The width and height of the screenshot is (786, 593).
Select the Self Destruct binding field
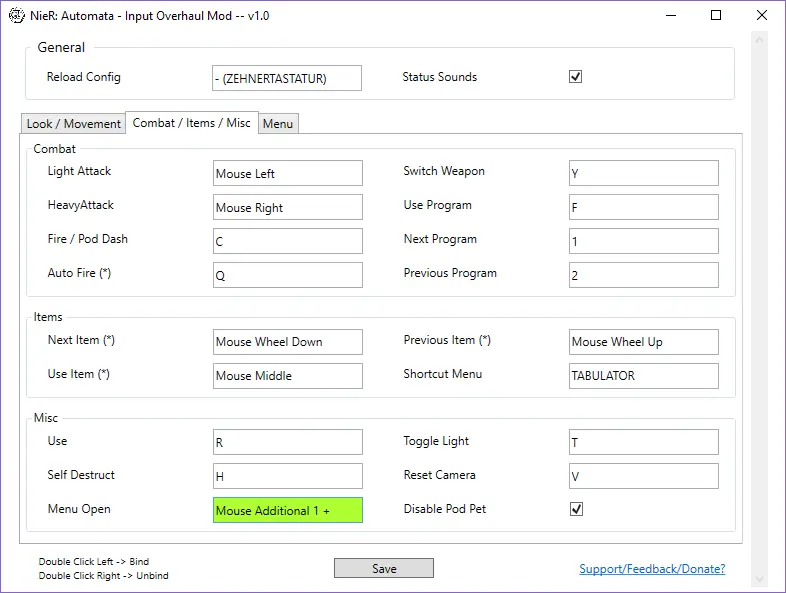[x=288, y=476]
